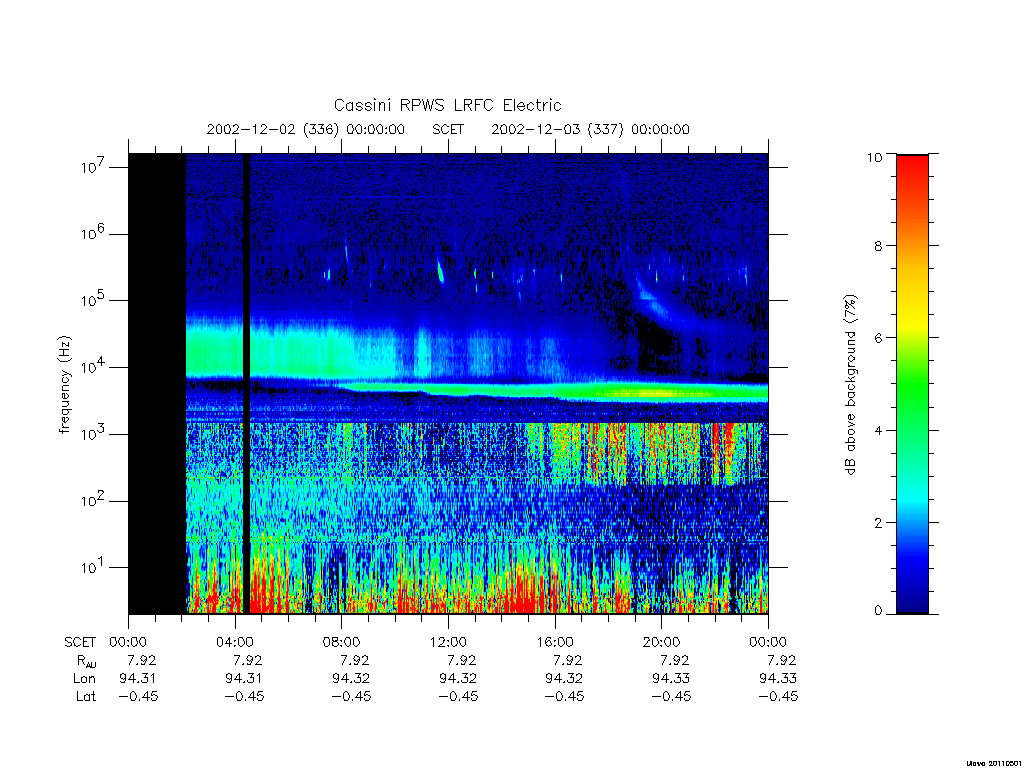Click the colorbar tick label '10'
Image resolution: width=1024 pixels, height=768 pixels.
pos(874,157)
